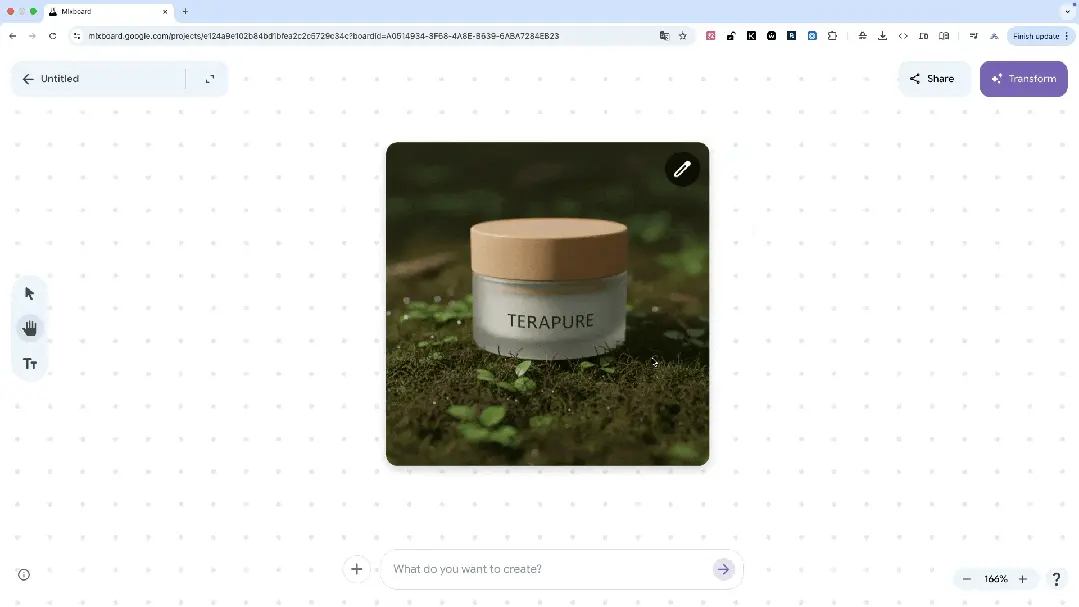1079x607 pixels.
Task: Click the plus add button beside the prompt
Action: [x=356, y=569]
